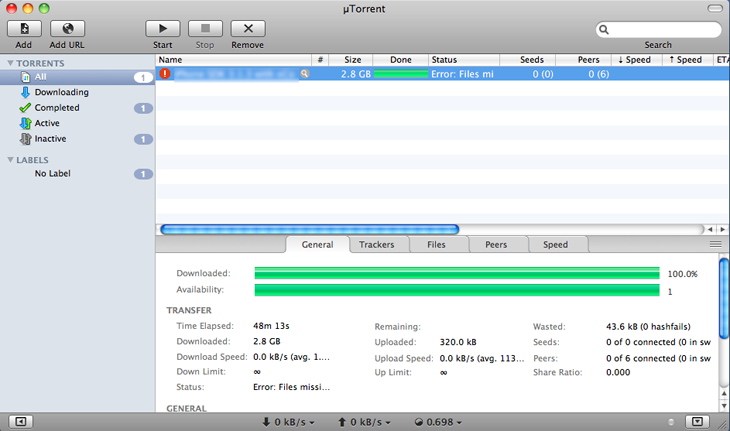Sort by download Speed column header
The height and width of the screenshot is (431, 730).
[x=637, y=60]
